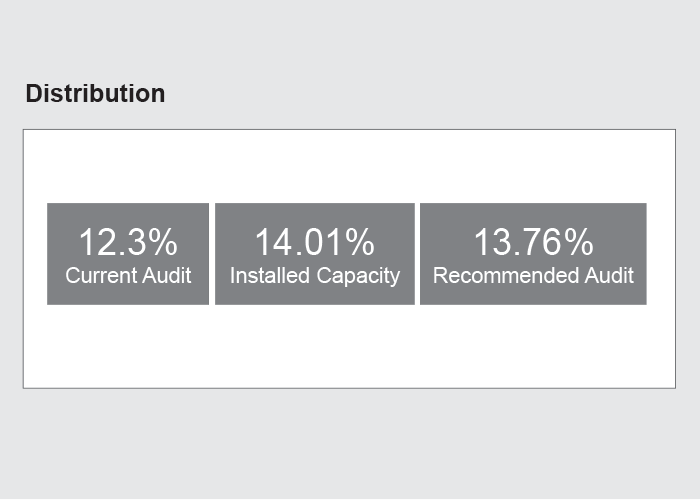Click the blank area above the tiles
The image size is (700, 500).
pyautogui.click(x=349, y=166)
